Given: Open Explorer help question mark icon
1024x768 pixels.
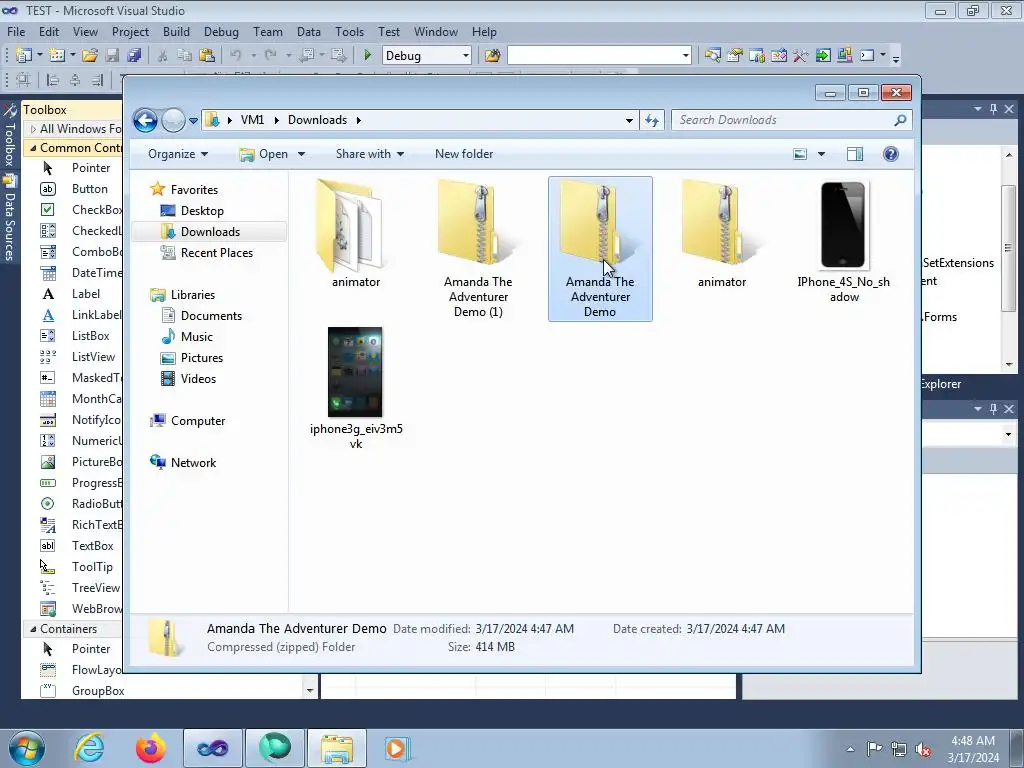Looking at the screenshot, I should point(891,154).
